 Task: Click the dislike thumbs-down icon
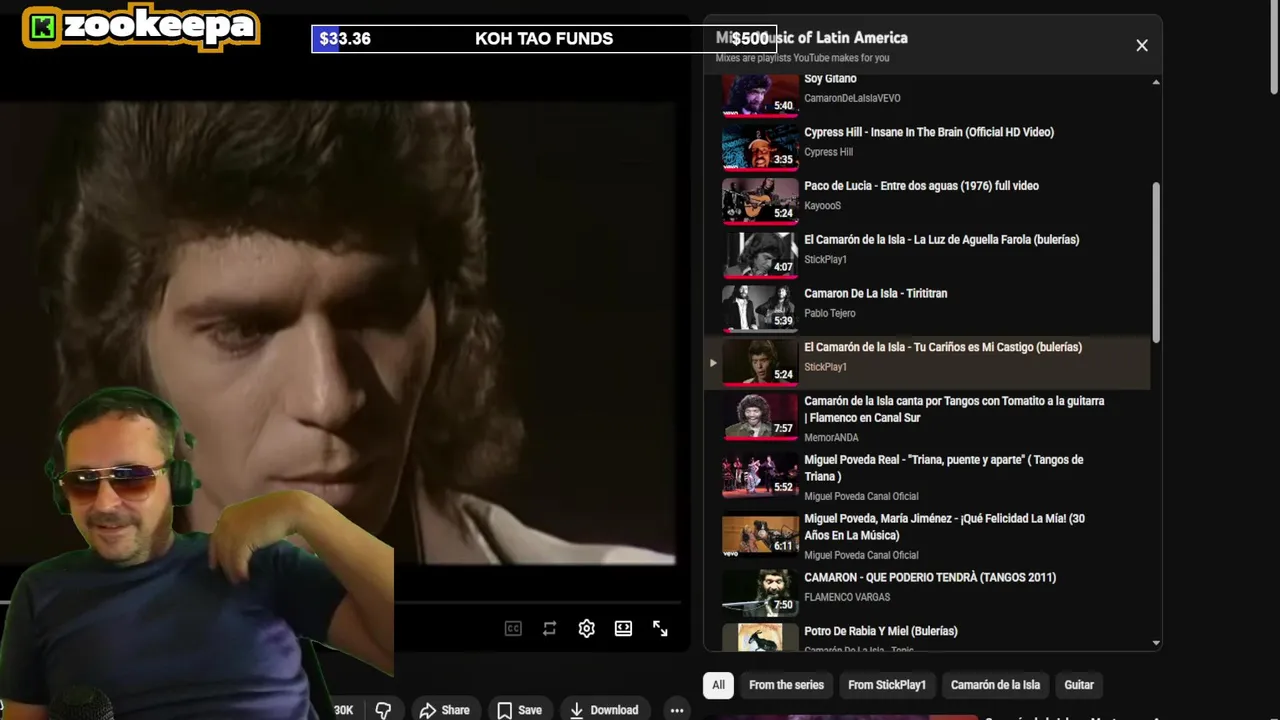(383, 710)
